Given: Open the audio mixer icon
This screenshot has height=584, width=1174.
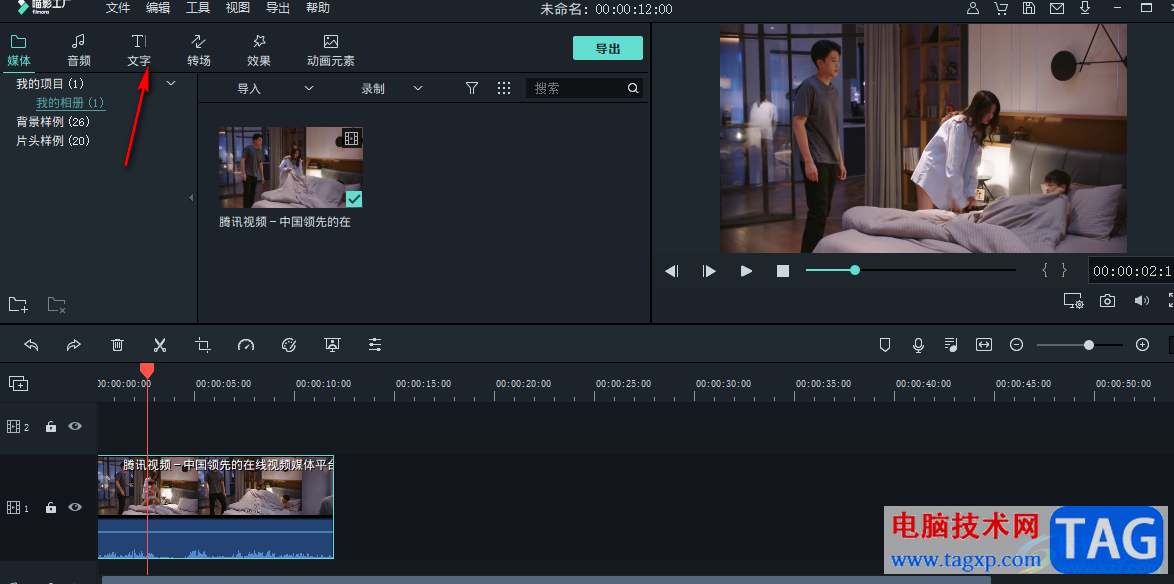Looking at the screenshot, I should 951,344.
